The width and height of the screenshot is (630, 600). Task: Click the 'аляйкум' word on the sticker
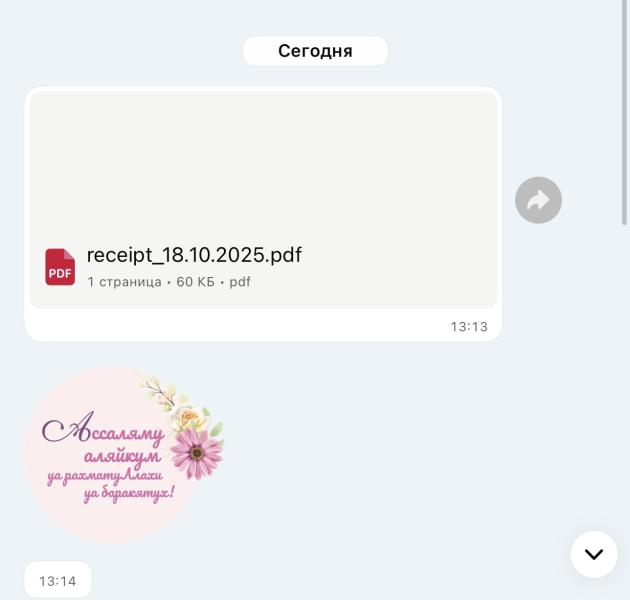pyautogui.click(x=122, y=457)
